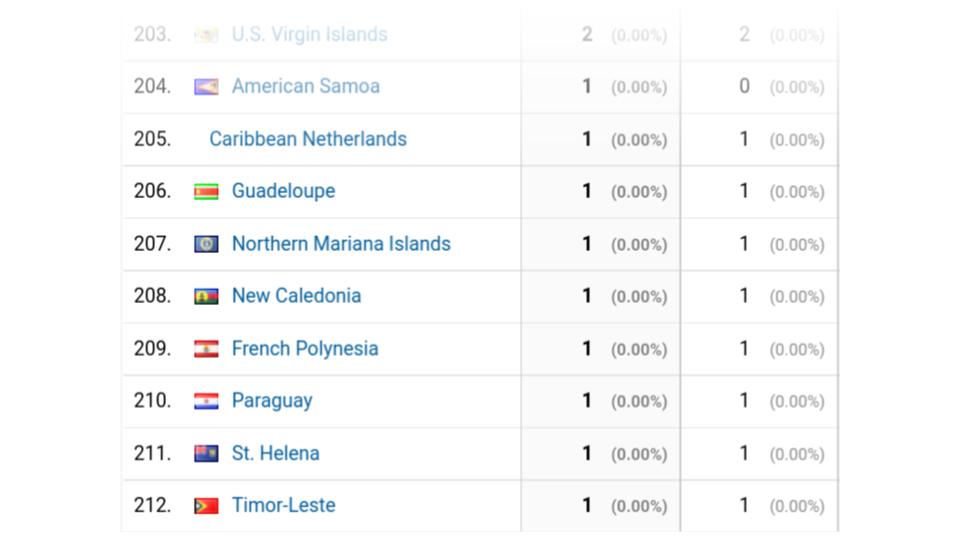Image resolution: width=960 pixels, height=540 pixels.
Task: Click the St. Helena flag icon
Action: 206,454
